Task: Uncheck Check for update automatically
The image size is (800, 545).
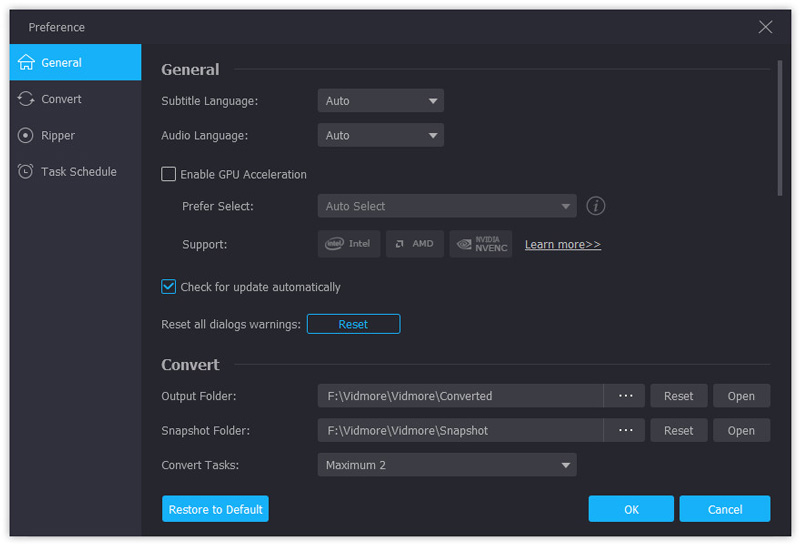Action: tap(169, 287)
